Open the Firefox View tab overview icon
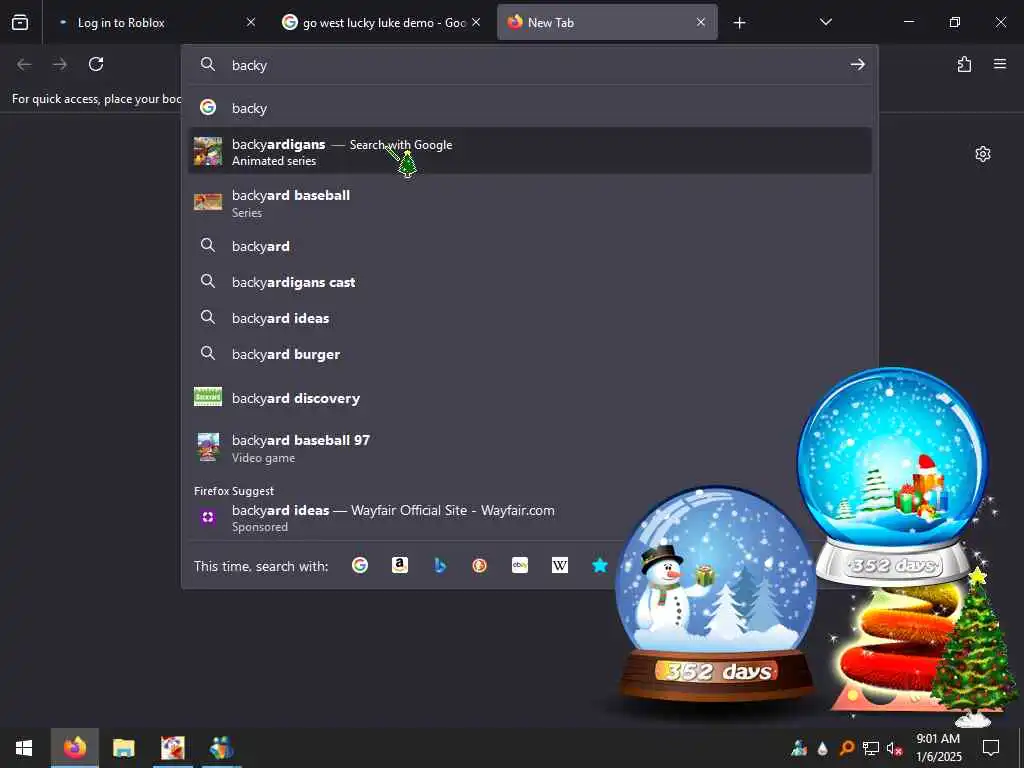 coord(20,22)
